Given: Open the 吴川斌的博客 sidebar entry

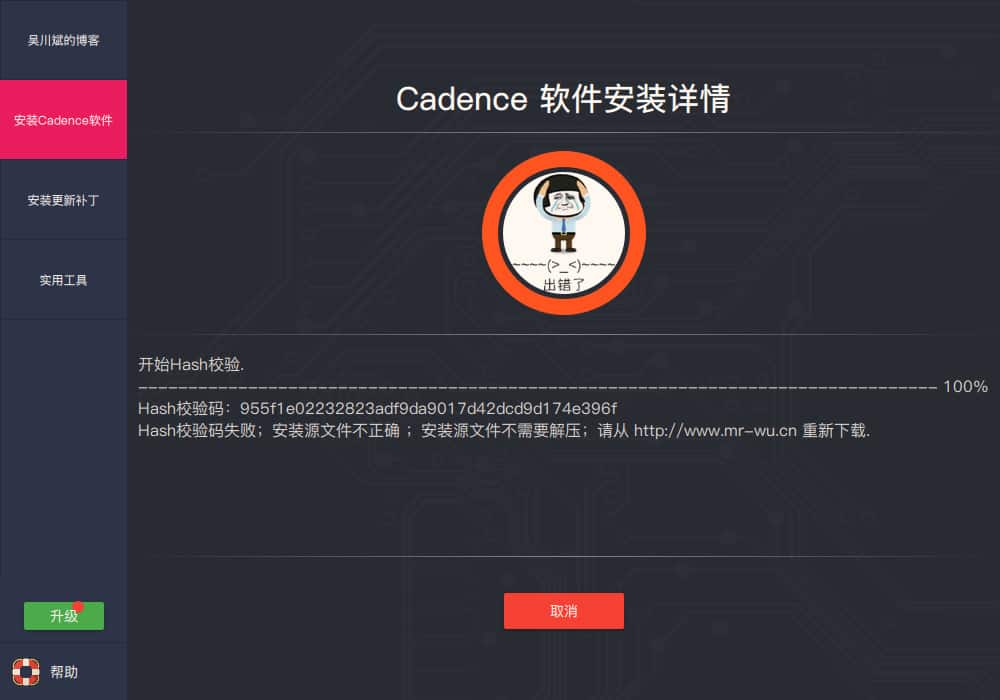Looking at the screenshot, I should point(63,40).
